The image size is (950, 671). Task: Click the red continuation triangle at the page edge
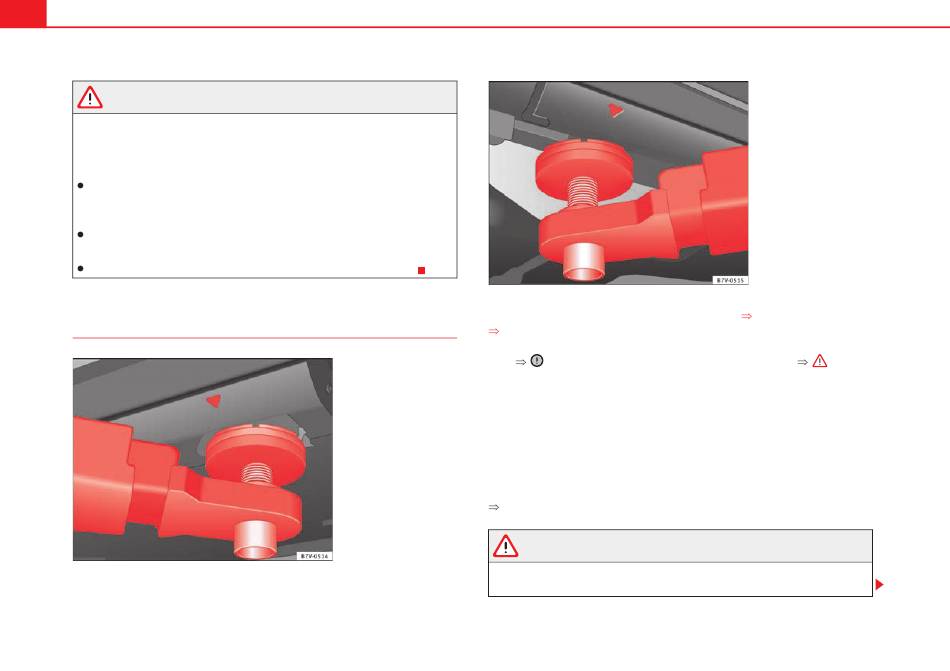tap(880, 584)
